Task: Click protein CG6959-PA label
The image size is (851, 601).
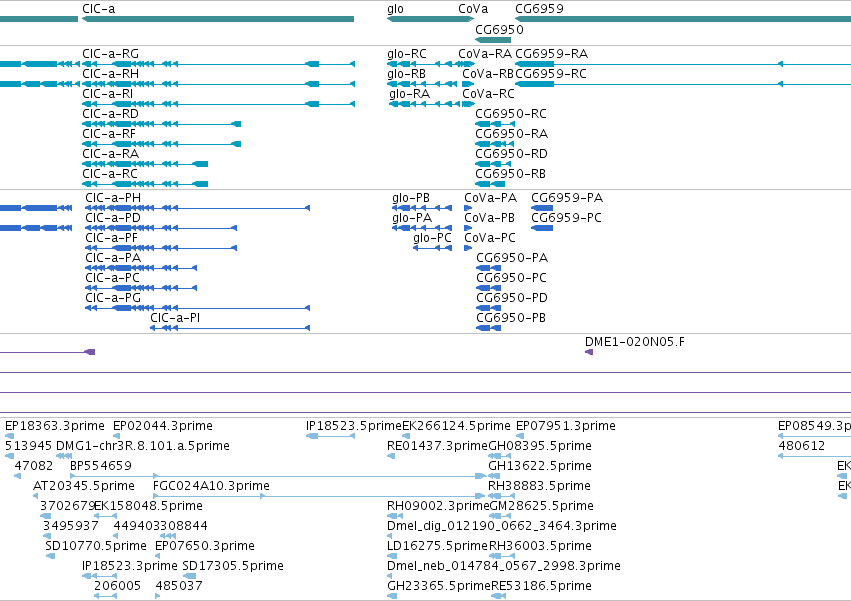Action: point(567,198)
